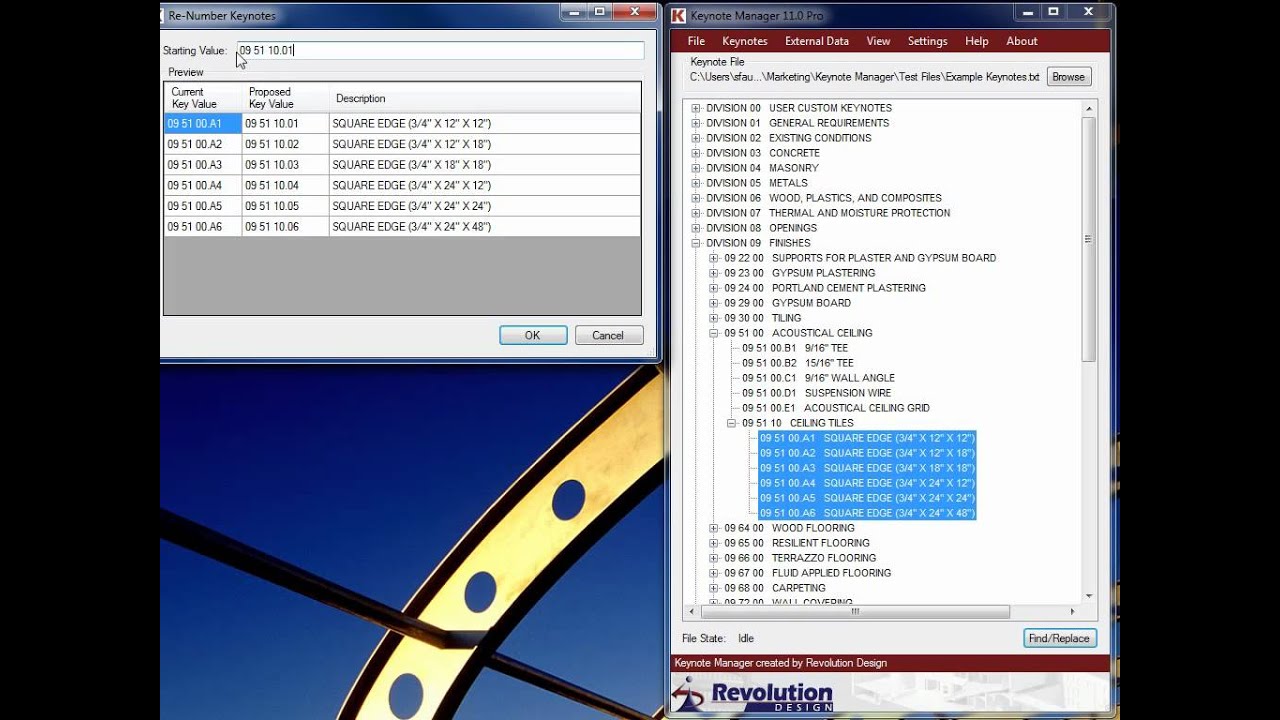Image resolution: width=1280 pixels, height=720 pixels.
Task: Collapse 09 51 00 ACOUSTICAL CEILING node
Action: click(714, 333)
